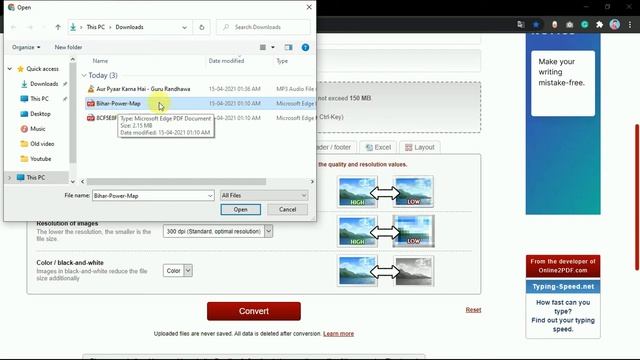This screenshot has height=360, width=640.
Task: Click the pin icon next to Downloads in Quick access
Action: coord(64,84)
